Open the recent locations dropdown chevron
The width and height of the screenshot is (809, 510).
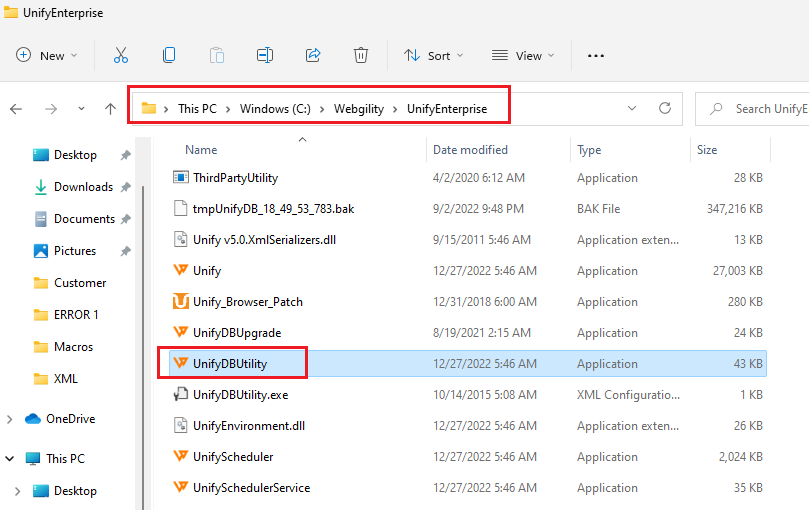tap(81, 109)
